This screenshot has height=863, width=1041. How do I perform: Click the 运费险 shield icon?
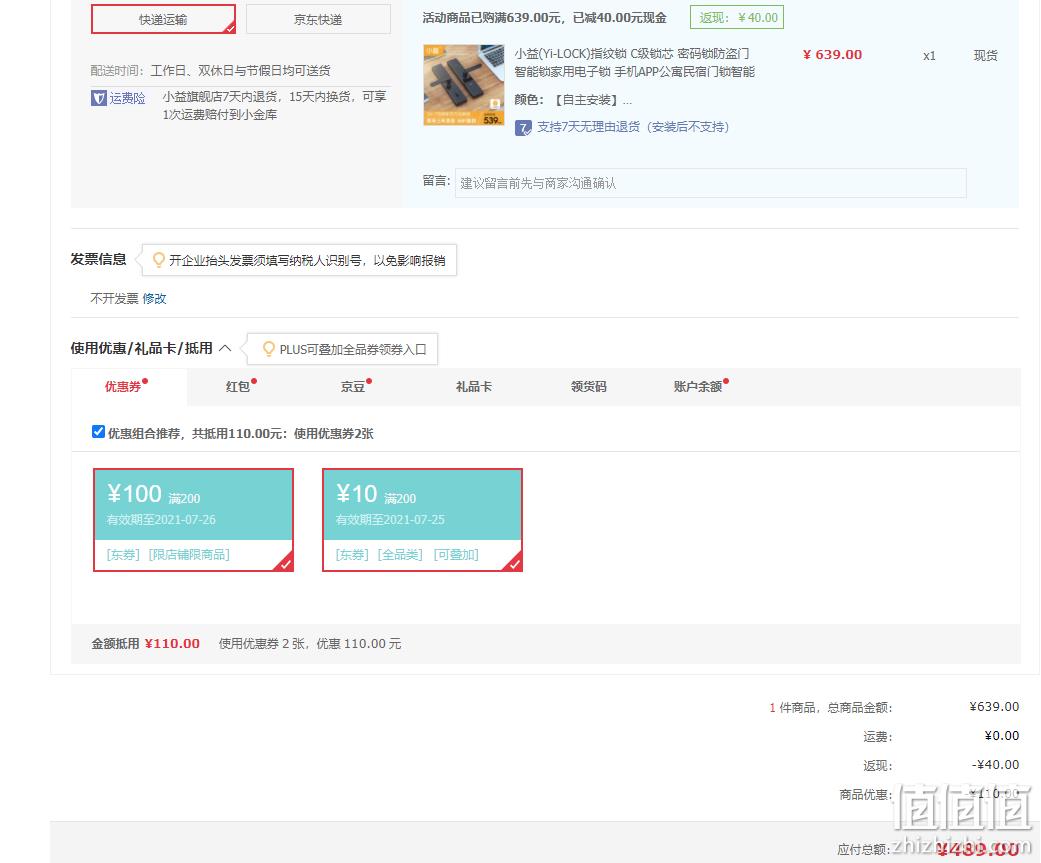coord(98,98)
